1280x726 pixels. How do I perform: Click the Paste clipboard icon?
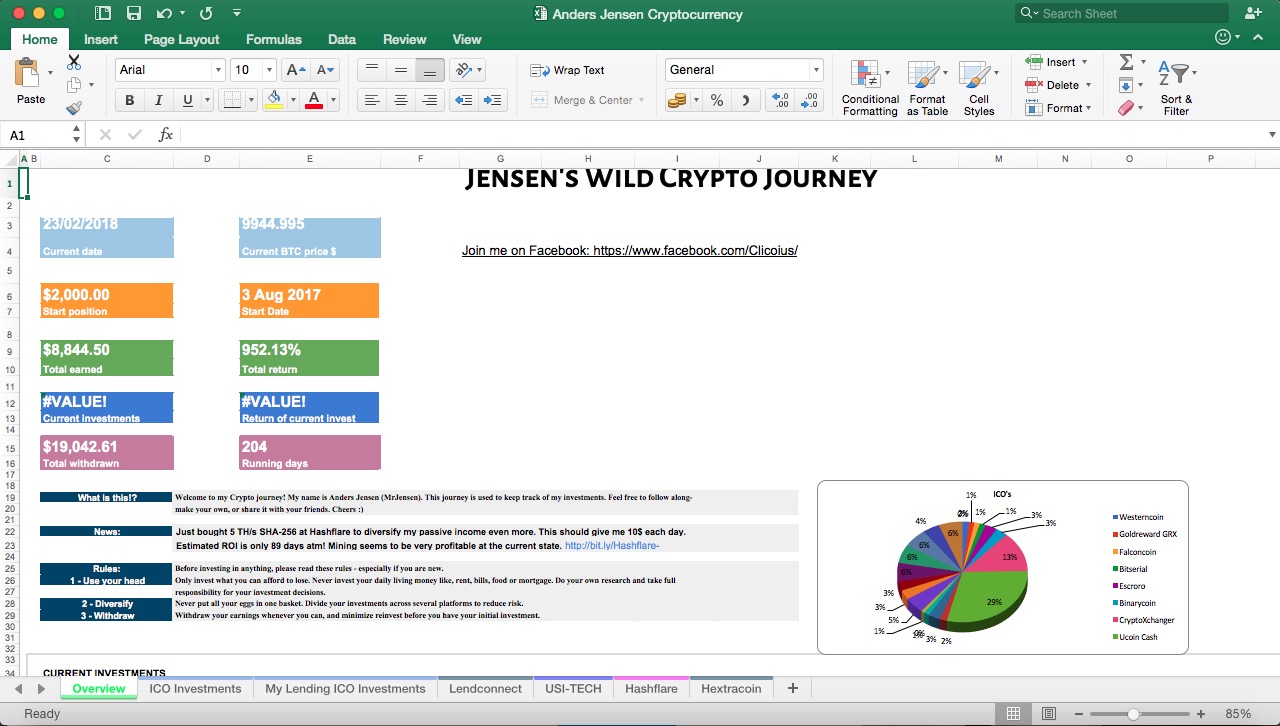click(27, 72)
